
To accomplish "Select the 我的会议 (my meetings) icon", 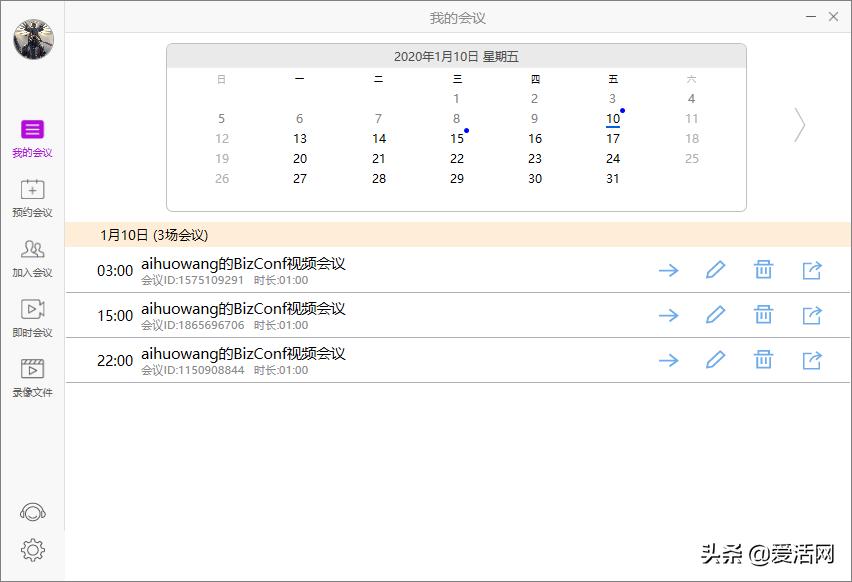I will coord(33,130).
